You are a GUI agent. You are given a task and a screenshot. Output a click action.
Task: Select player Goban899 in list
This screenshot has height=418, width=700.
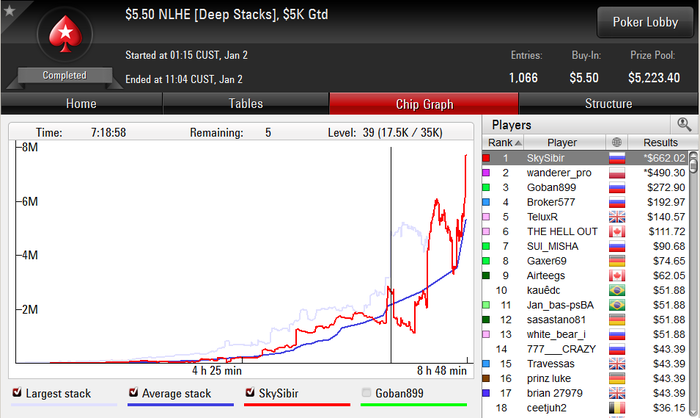pos(585,188)
